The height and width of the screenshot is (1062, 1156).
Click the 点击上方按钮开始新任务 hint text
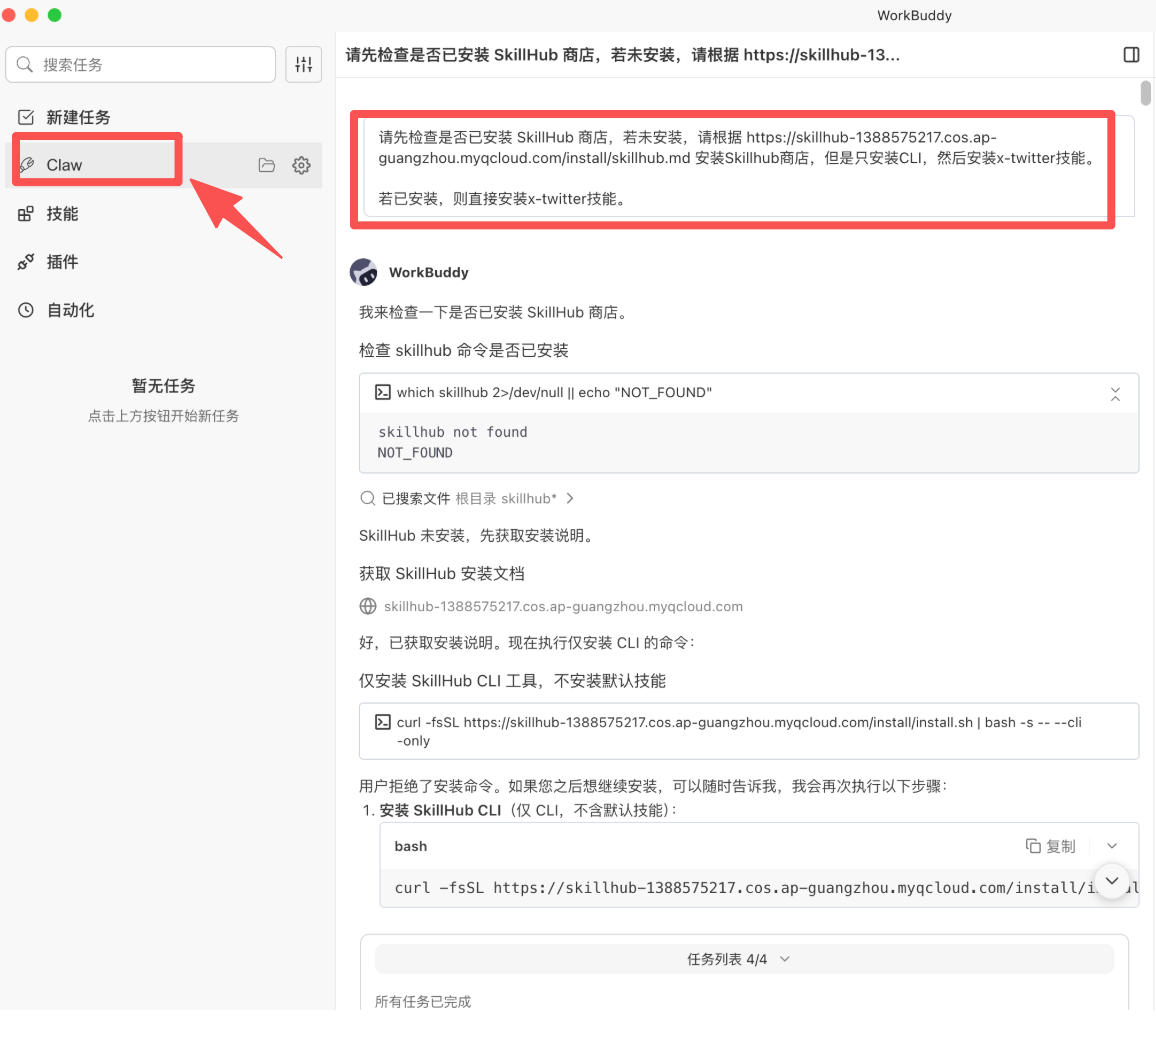coord(164,416)
